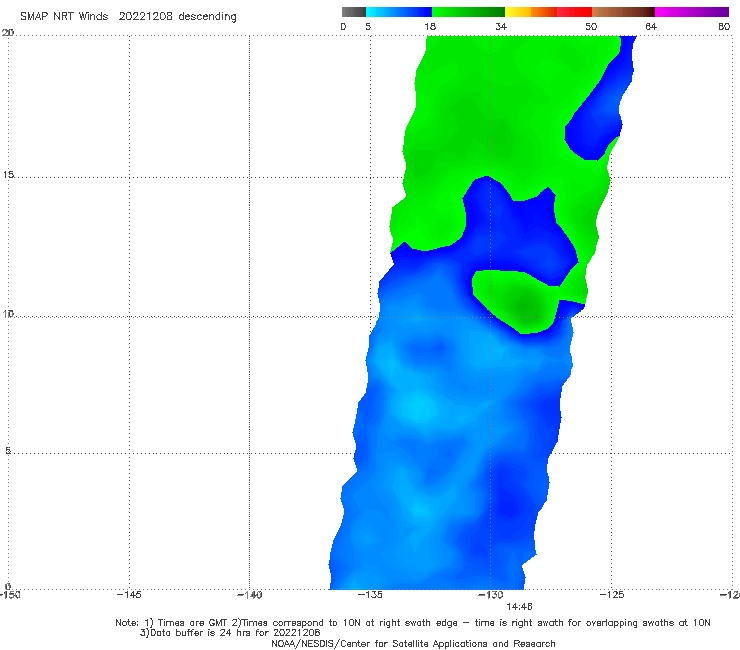740x650 pixels.
Task: Click the color bar label '50'
Action: (x=591, y=27)
